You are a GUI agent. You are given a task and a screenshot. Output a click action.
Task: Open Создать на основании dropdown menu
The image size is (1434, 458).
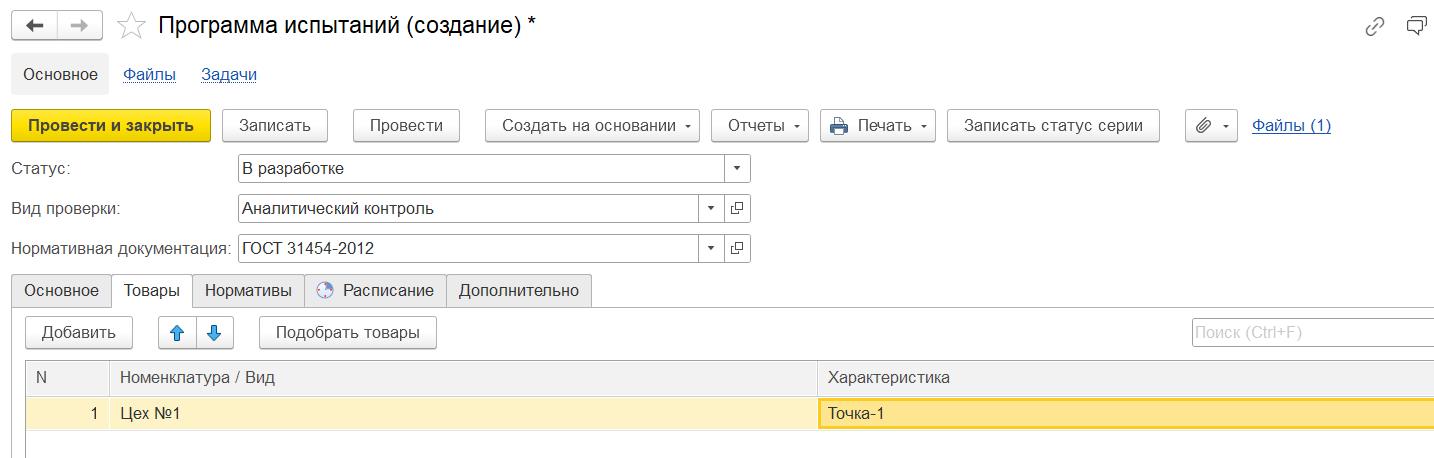tap(592, 126)
